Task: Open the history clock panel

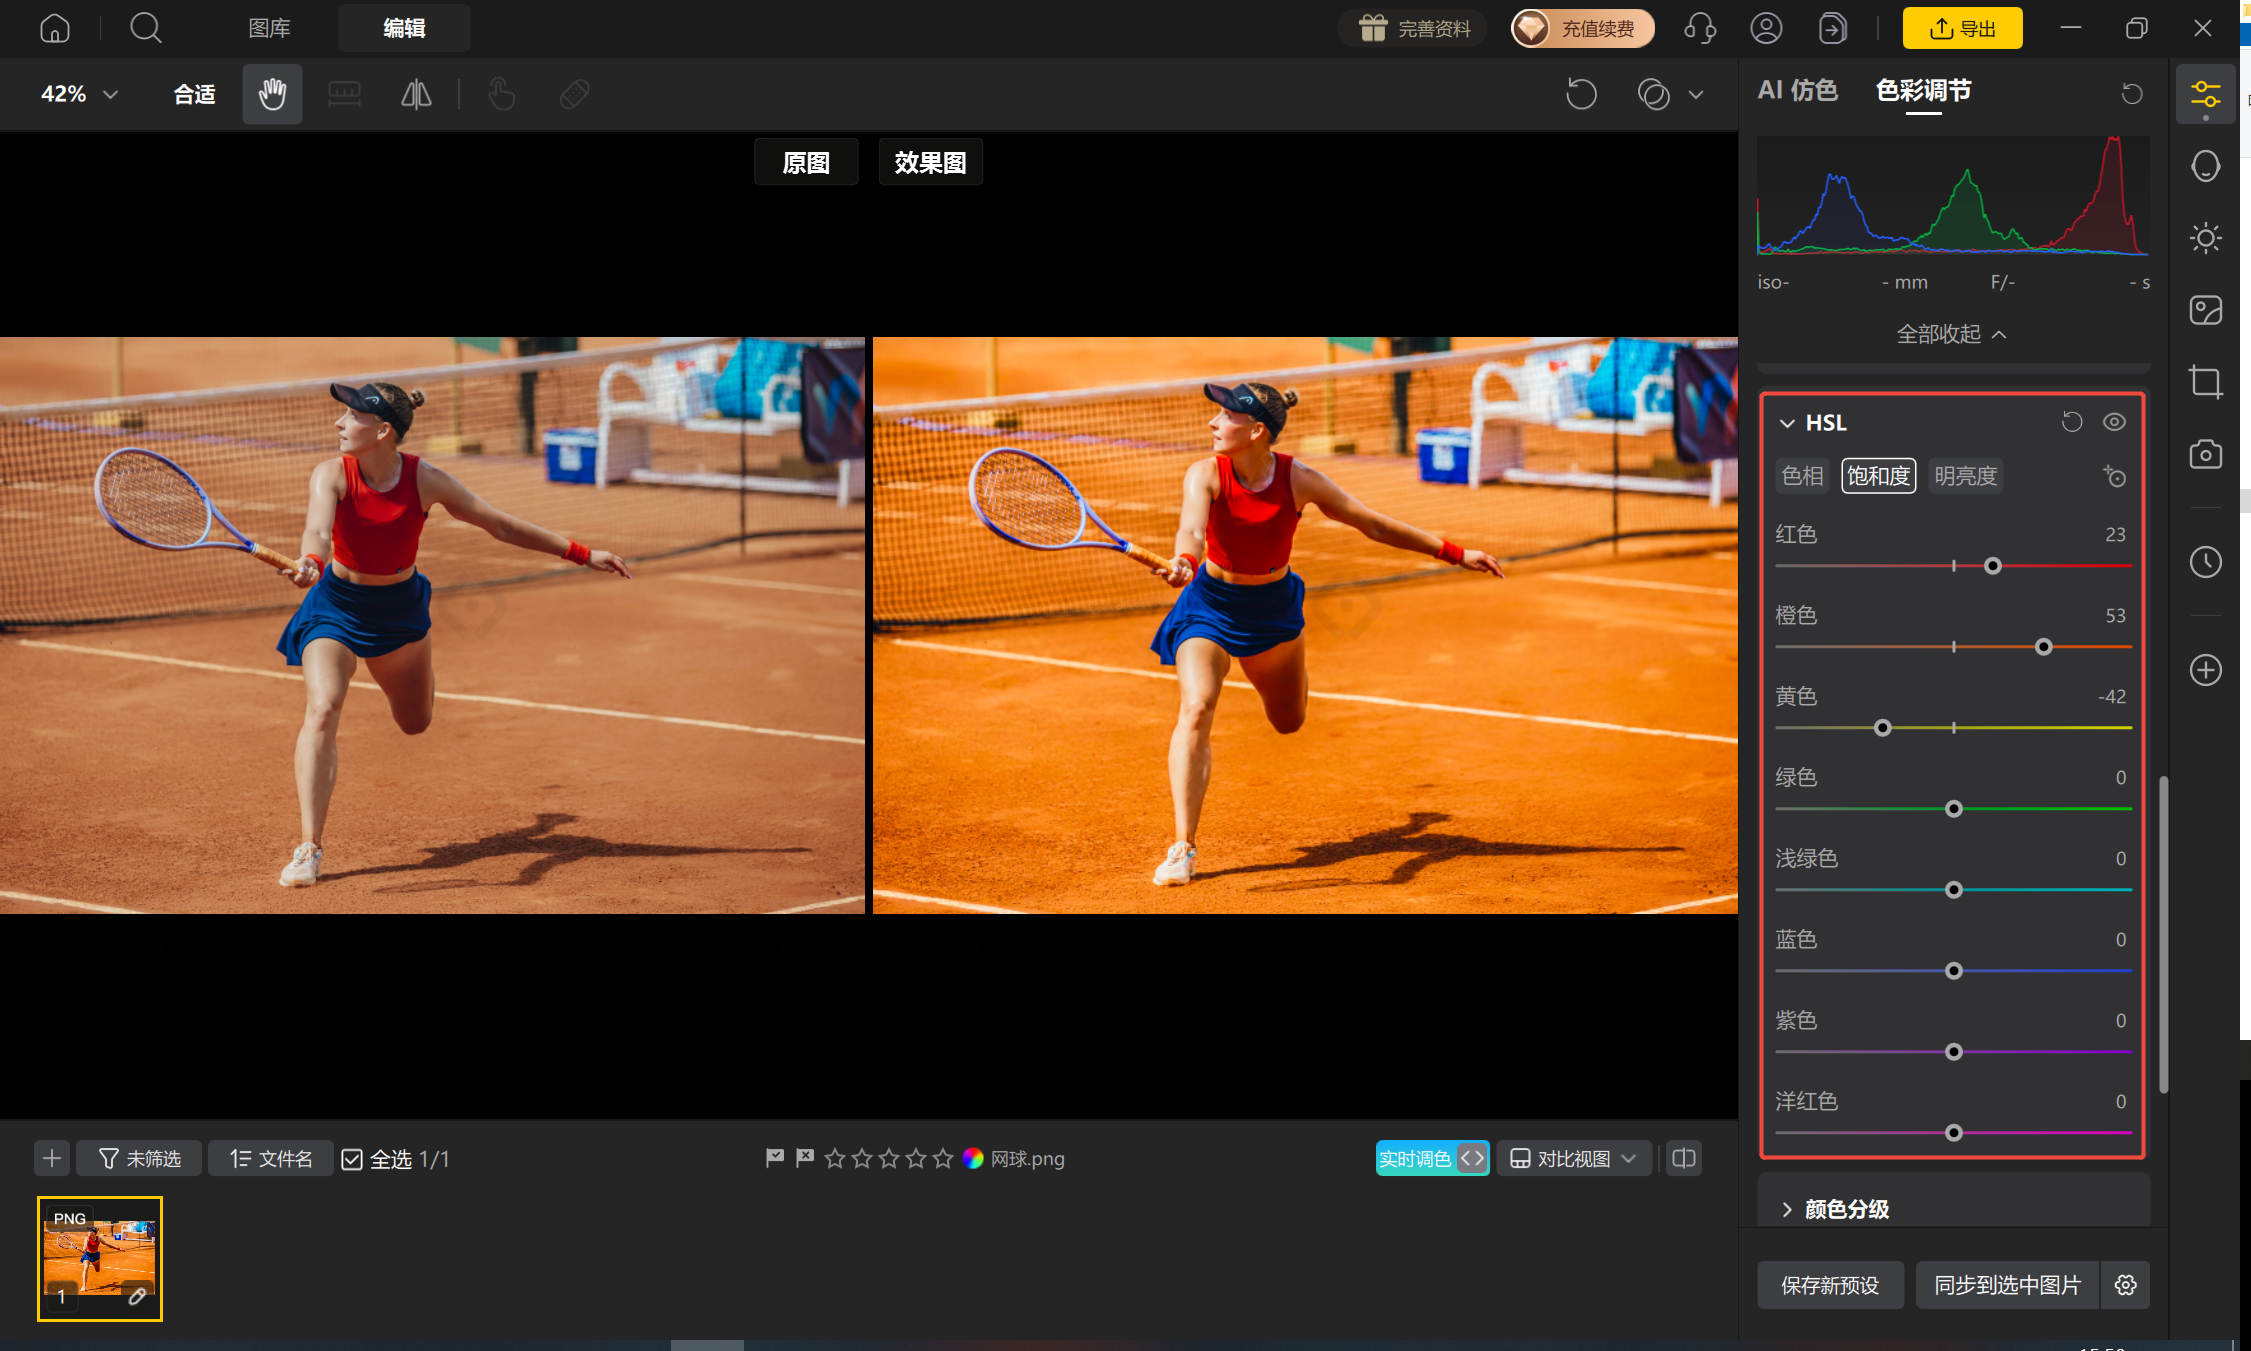Action: (x=2205, y=562)
